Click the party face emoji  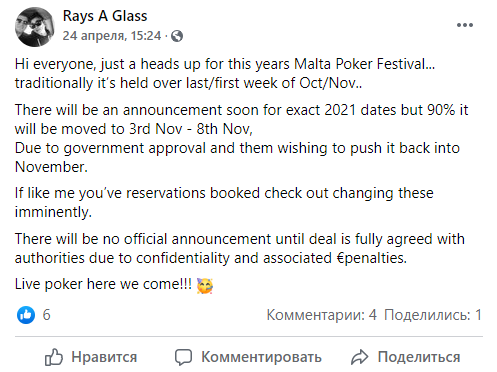(205, 286)
